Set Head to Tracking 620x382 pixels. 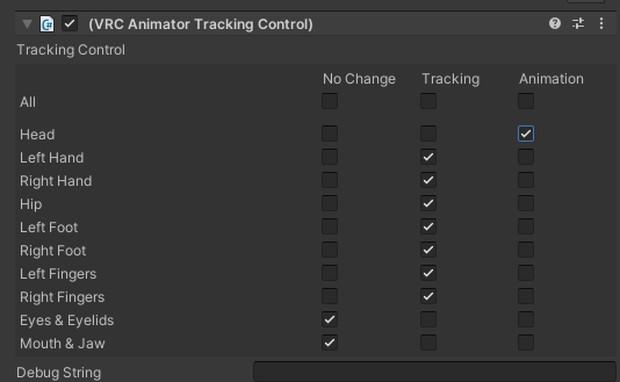(x=428, y=134)
